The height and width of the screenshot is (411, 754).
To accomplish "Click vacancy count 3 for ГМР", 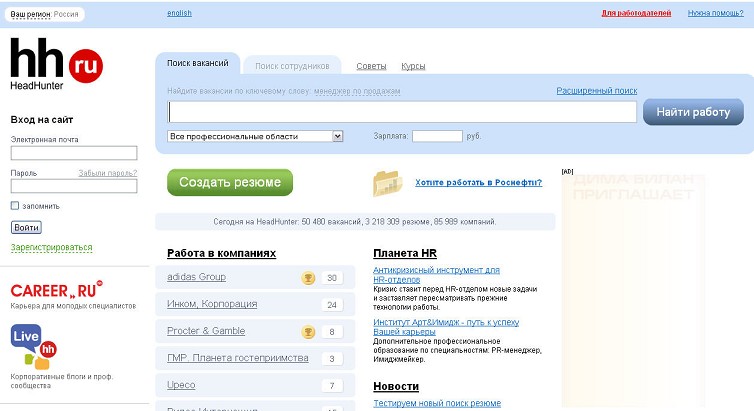I will point(332,359).
